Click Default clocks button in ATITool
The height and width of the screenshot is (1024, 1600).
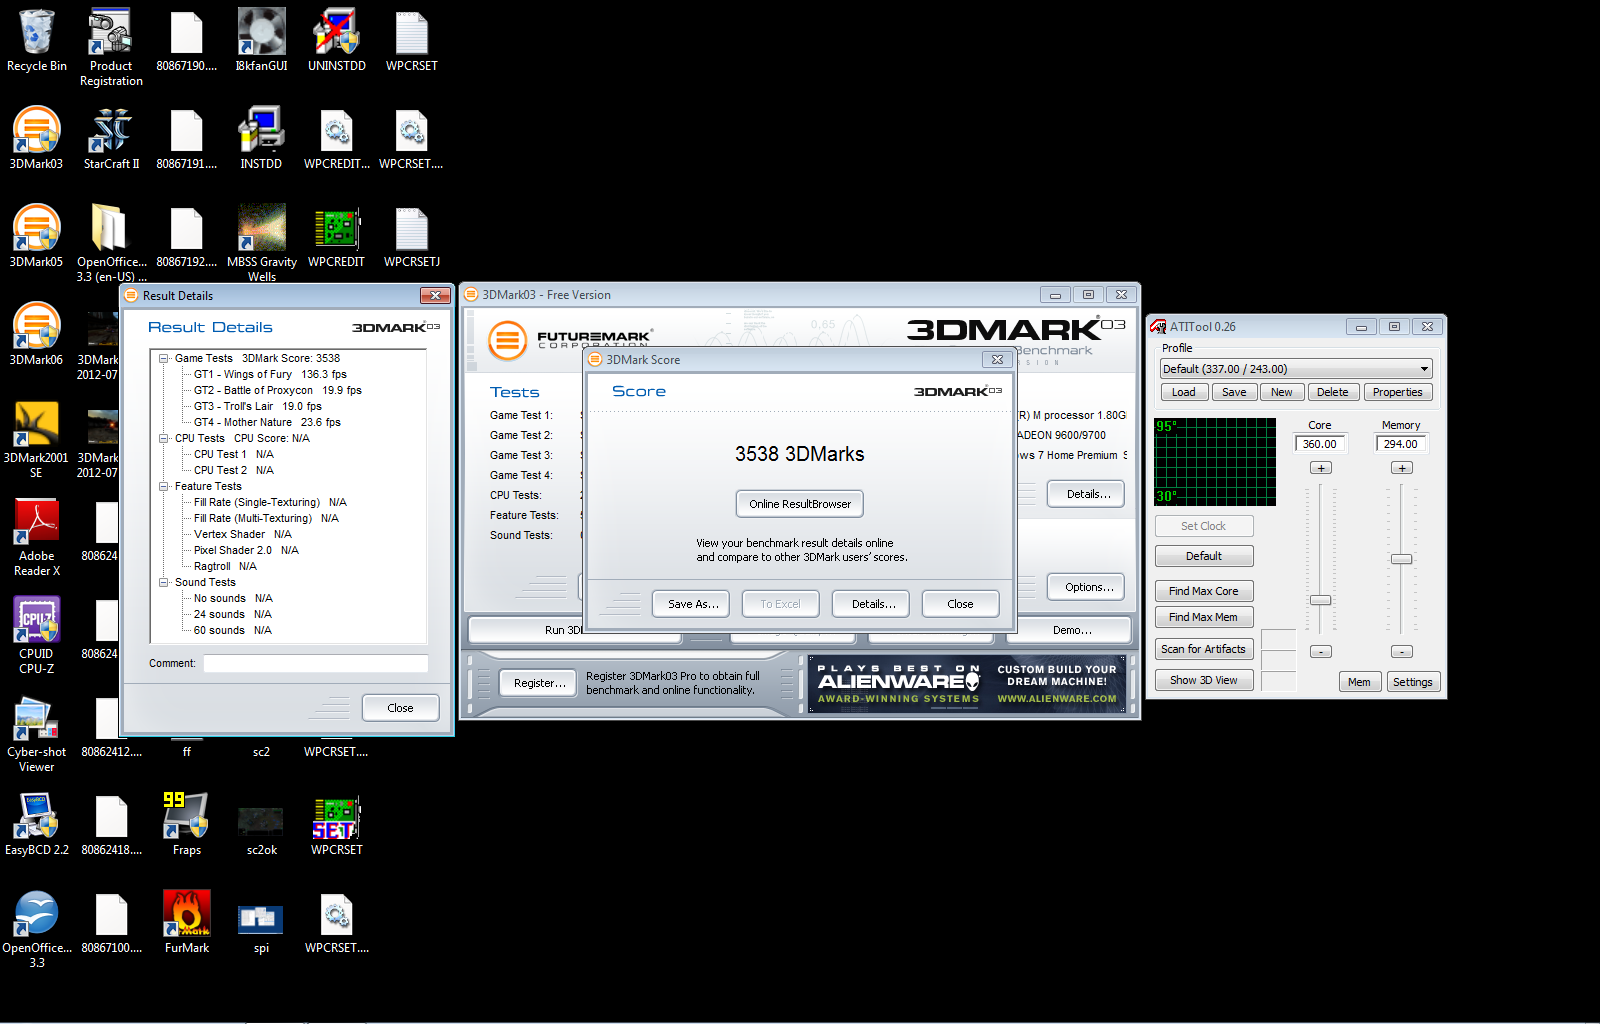click(x=1204, y=556)
